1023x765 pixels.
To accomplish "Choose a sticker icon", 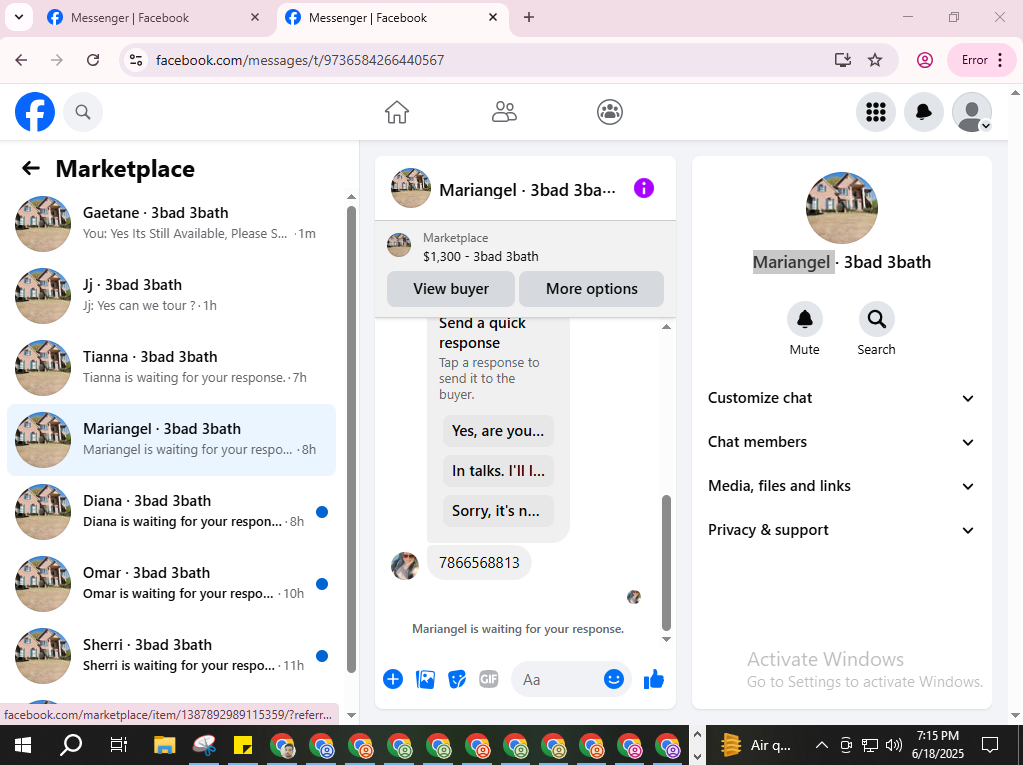I will [457, 680].
